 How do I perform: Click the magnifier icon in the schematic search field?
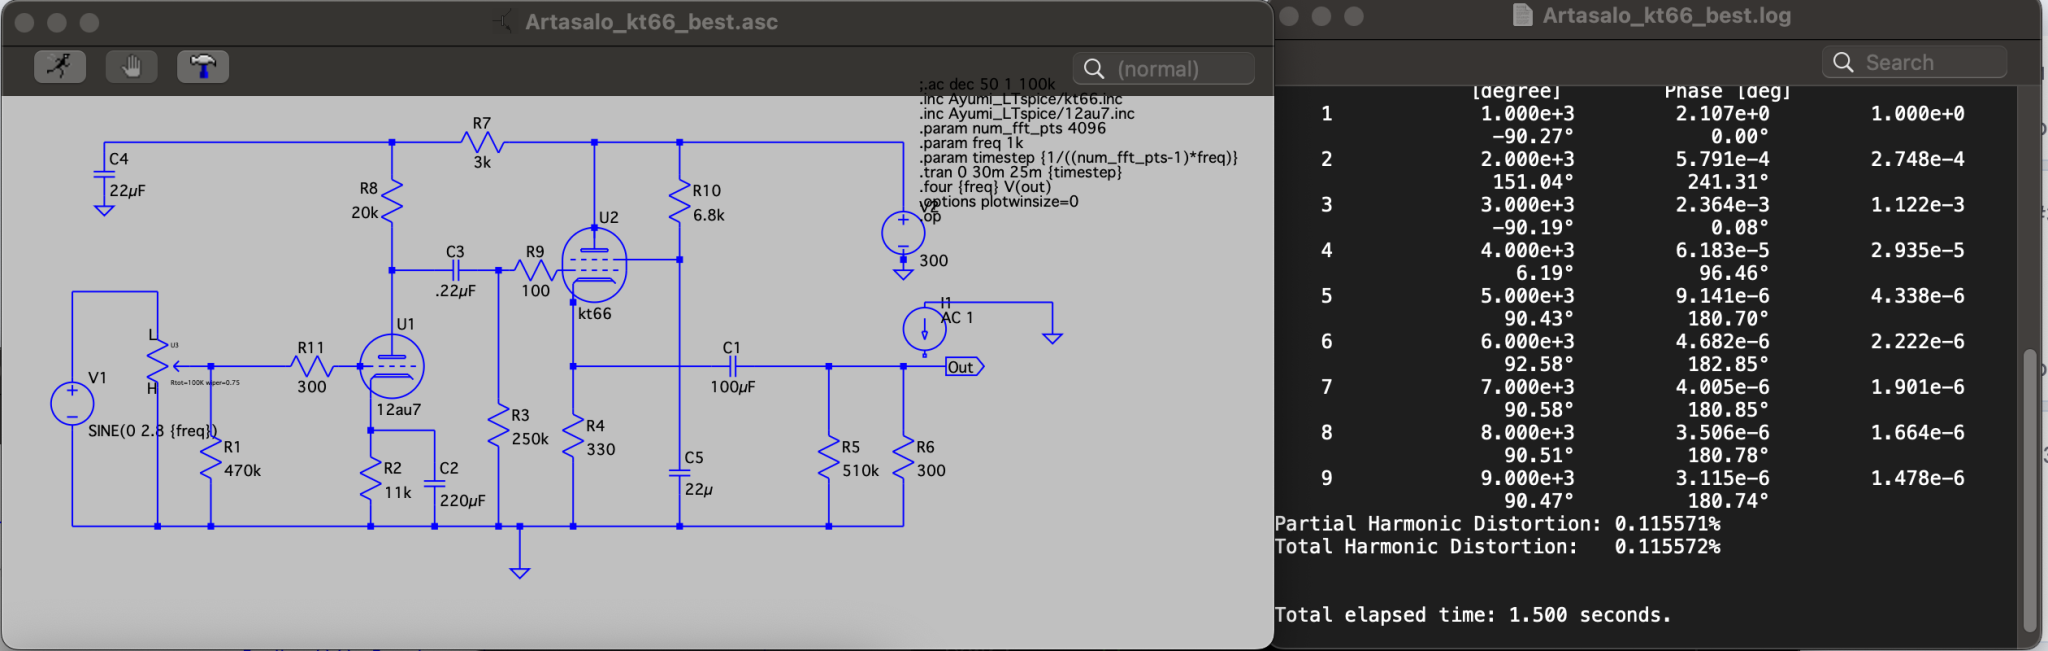click(x=1094, y=69)
